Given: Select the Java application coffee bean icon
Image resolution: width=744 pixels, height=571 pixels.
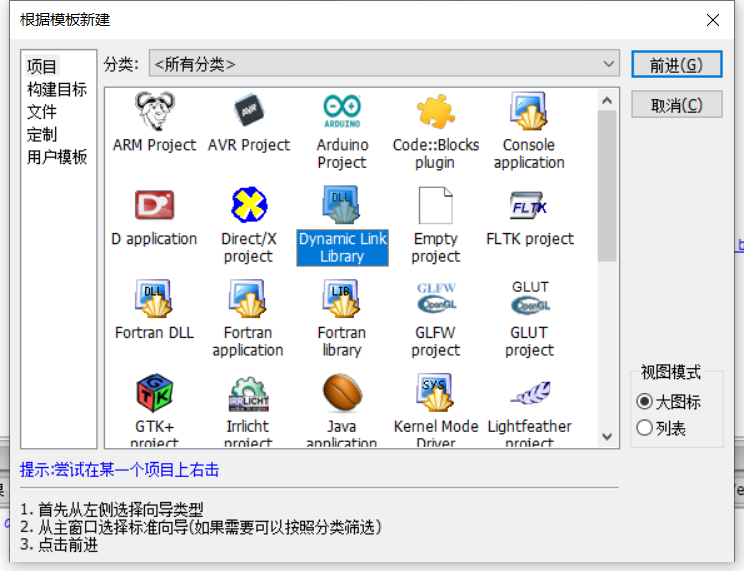Looking at the screenshot, I should pyautogui.click(x=342, y=393).
